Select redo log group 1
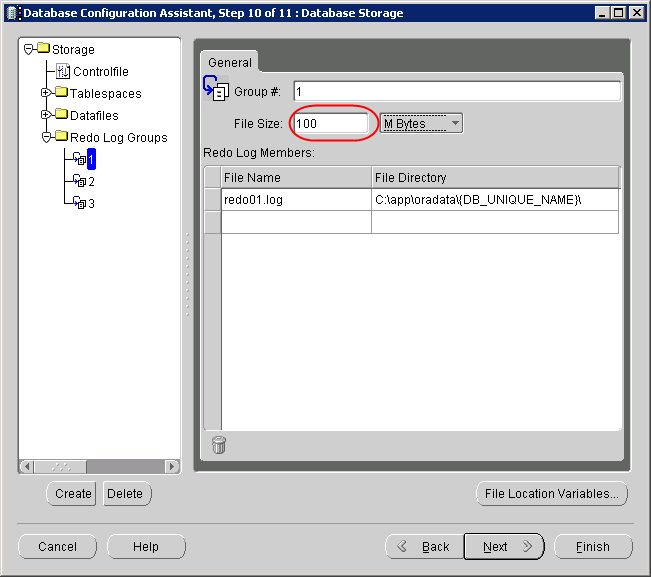This screenshot has height=577, width=651. [91, 159]
